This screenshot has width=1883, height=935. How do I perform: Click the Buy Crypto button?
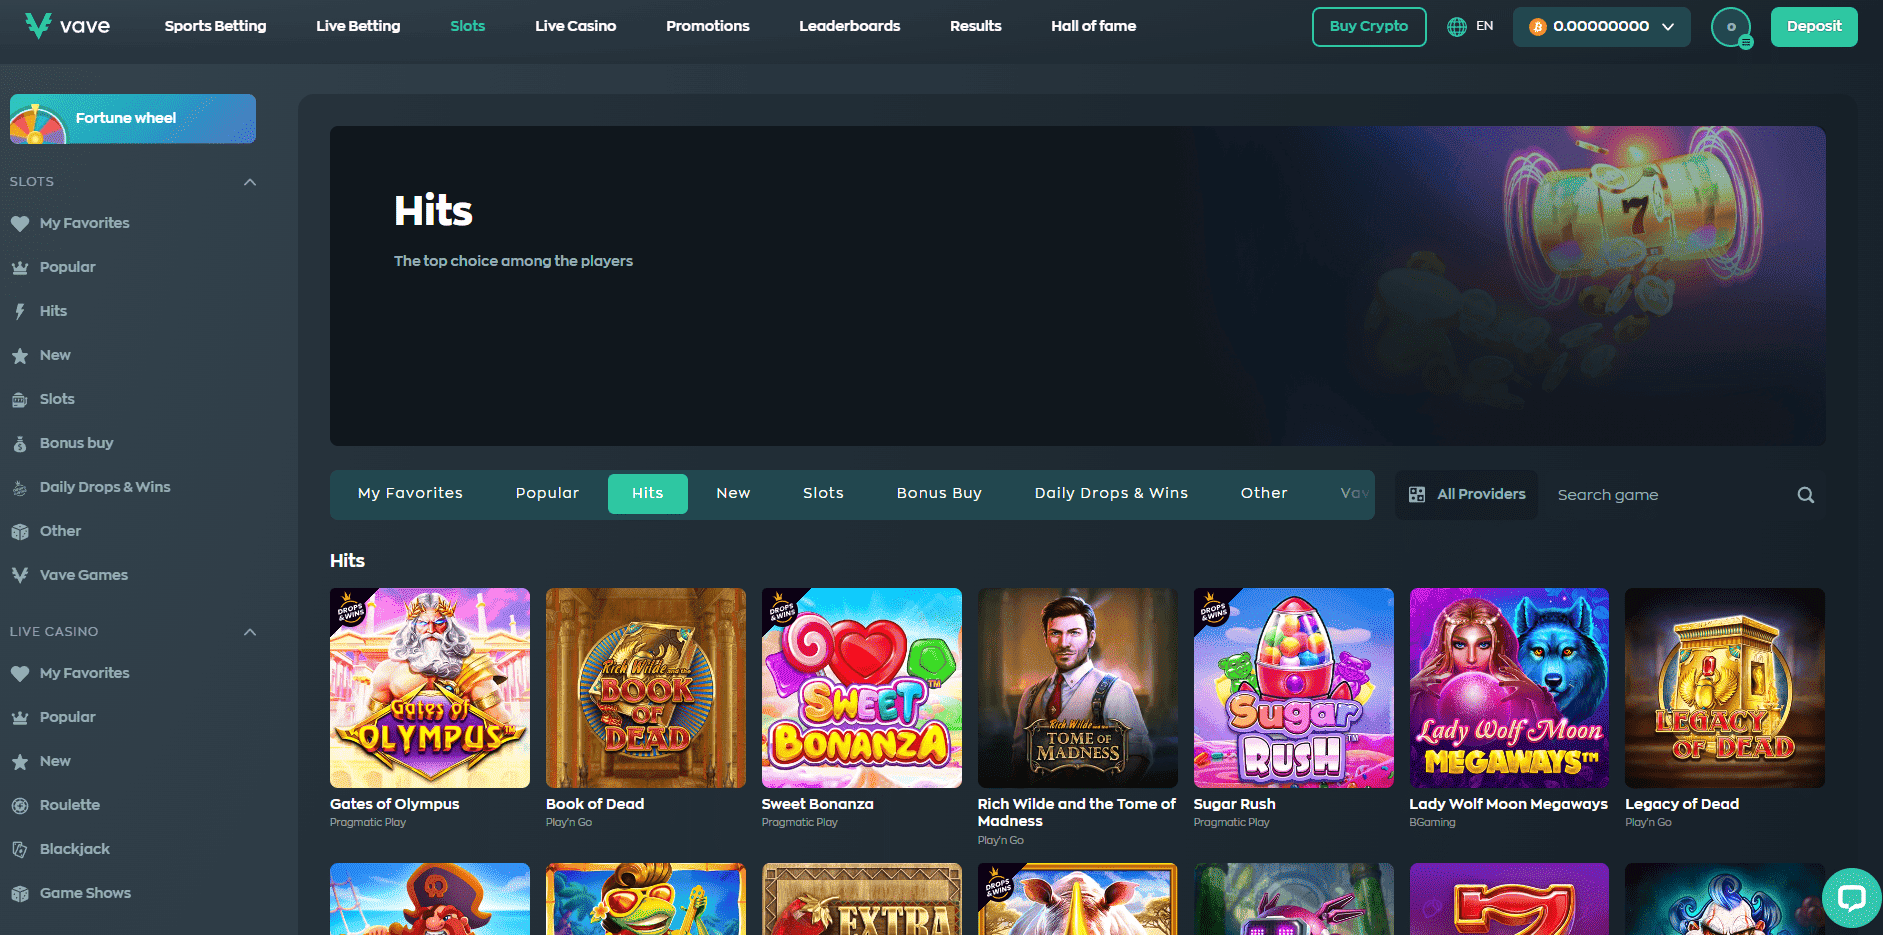(1369, 27)
